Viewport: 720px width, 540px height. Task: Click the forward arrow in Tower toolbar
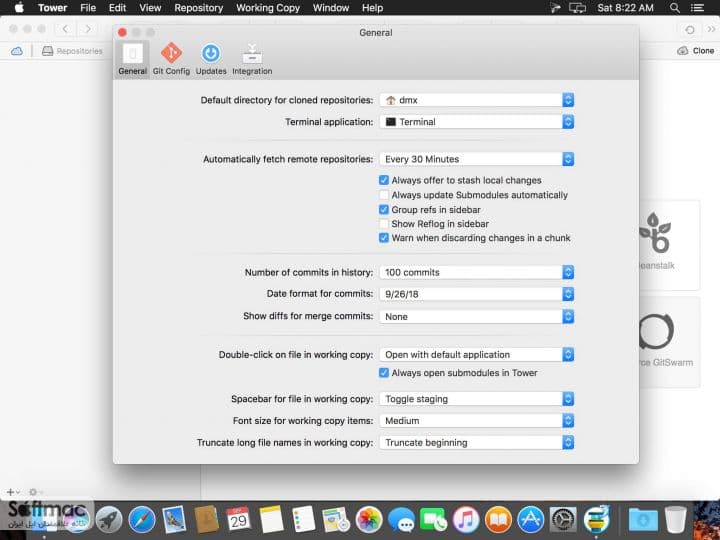pos(87,29)
